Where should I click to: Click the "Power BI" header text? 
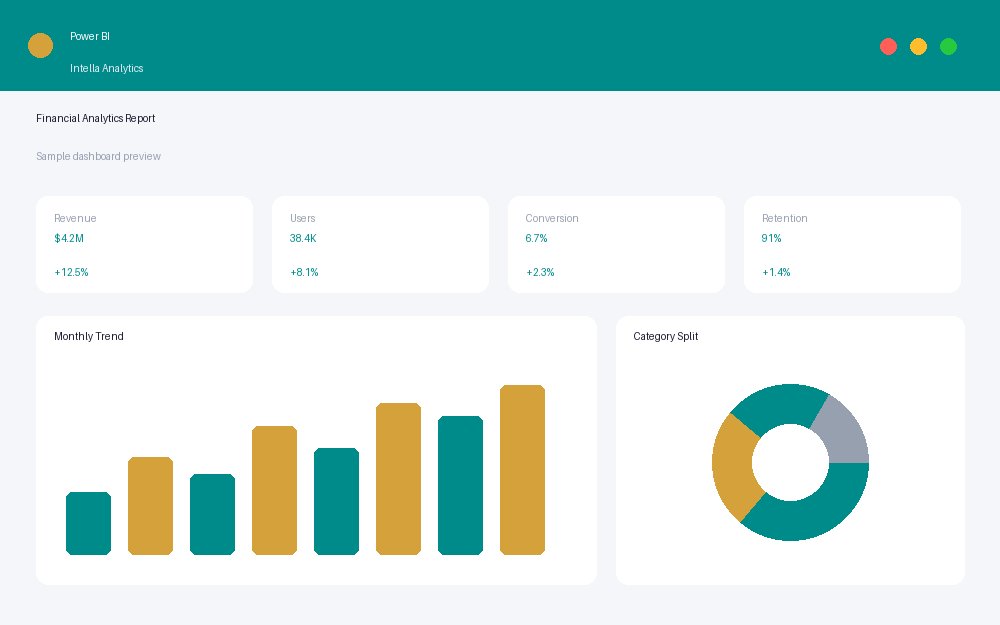click(x=90, y=36)
